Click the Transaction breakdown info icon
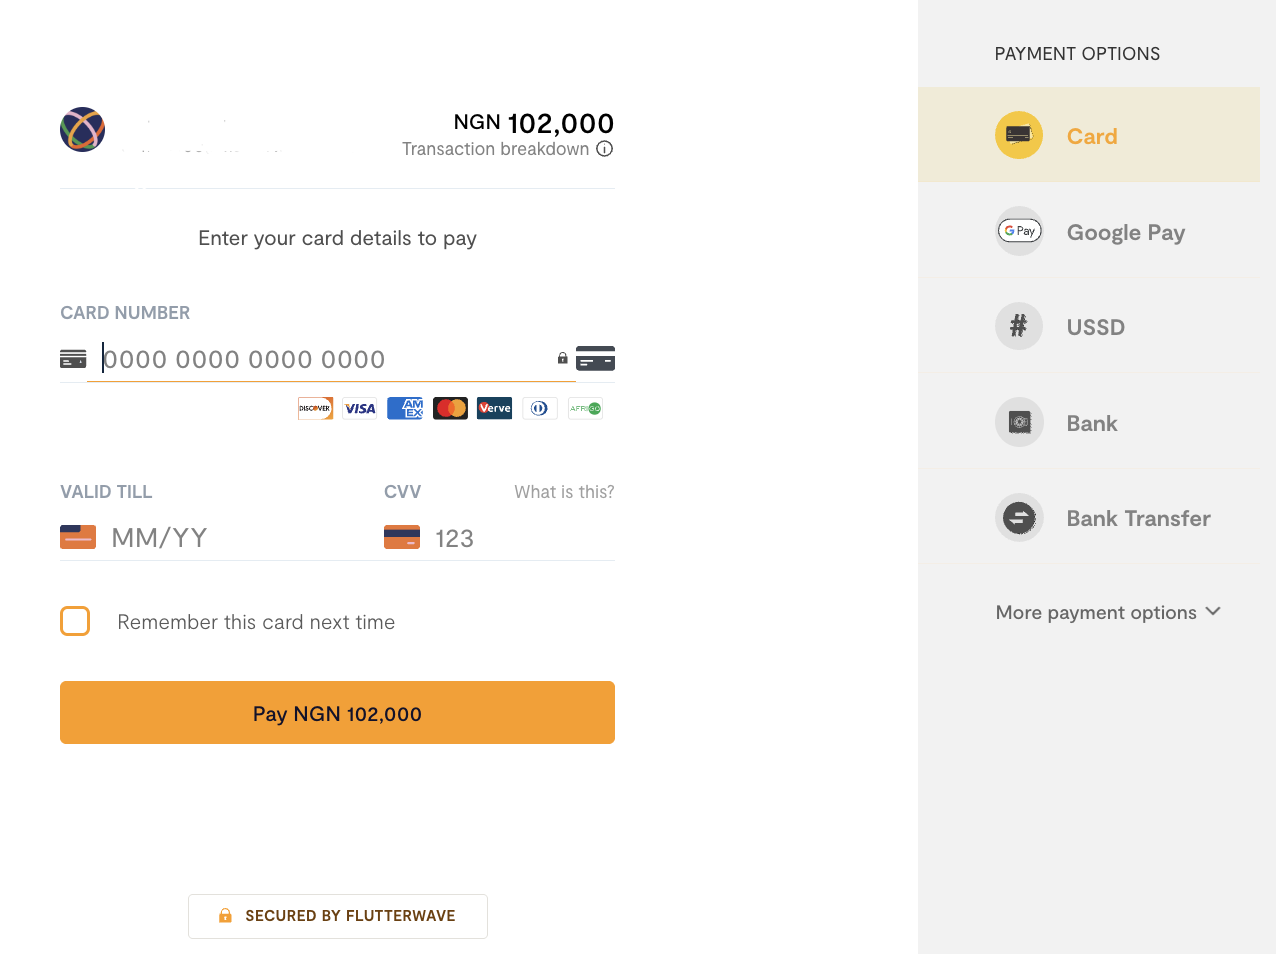The height and width of the screenshot is (954, 1276). (604, 149)
